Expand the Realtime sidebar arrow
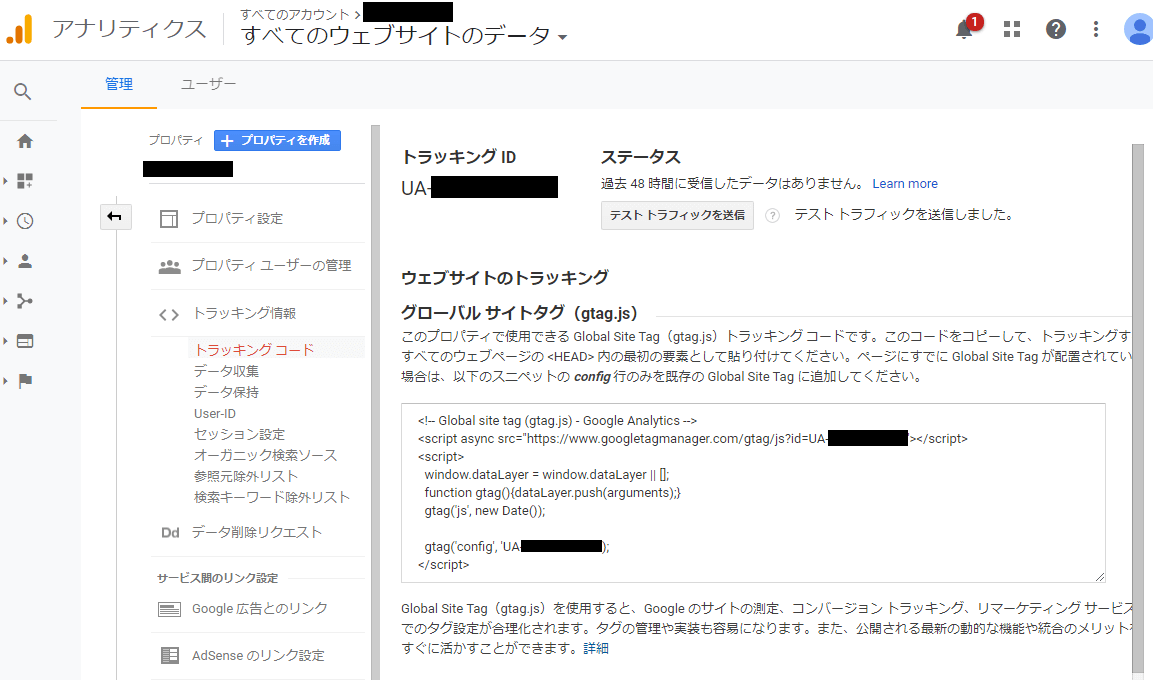 5,221
